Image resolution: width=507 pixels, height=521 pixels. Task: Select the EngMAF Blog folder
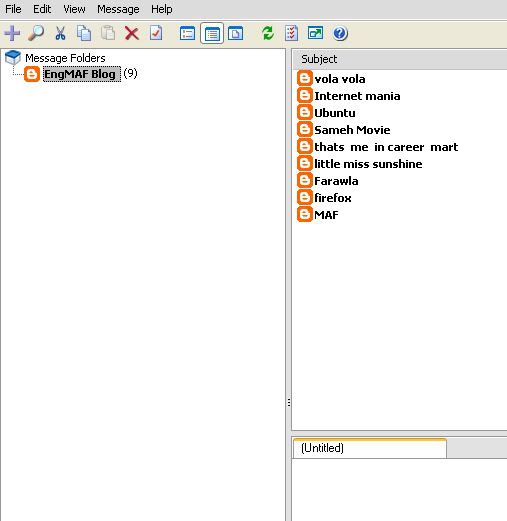click(x=81, y=74)
